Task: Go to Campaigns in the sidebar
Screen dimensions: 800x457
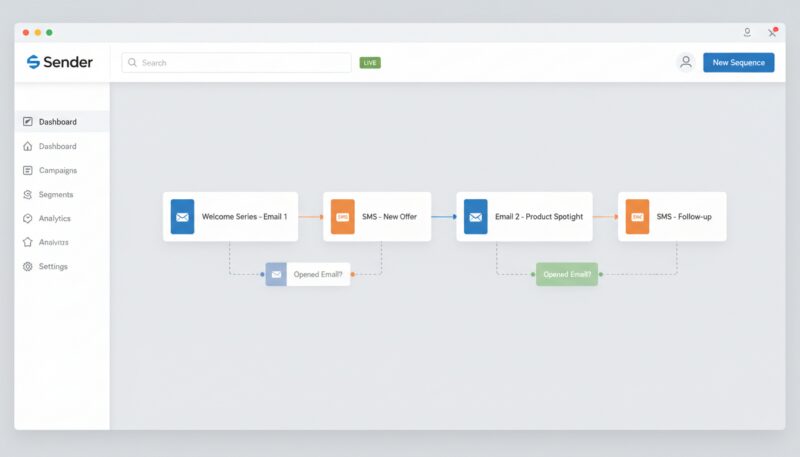Action: pos(57,170)
